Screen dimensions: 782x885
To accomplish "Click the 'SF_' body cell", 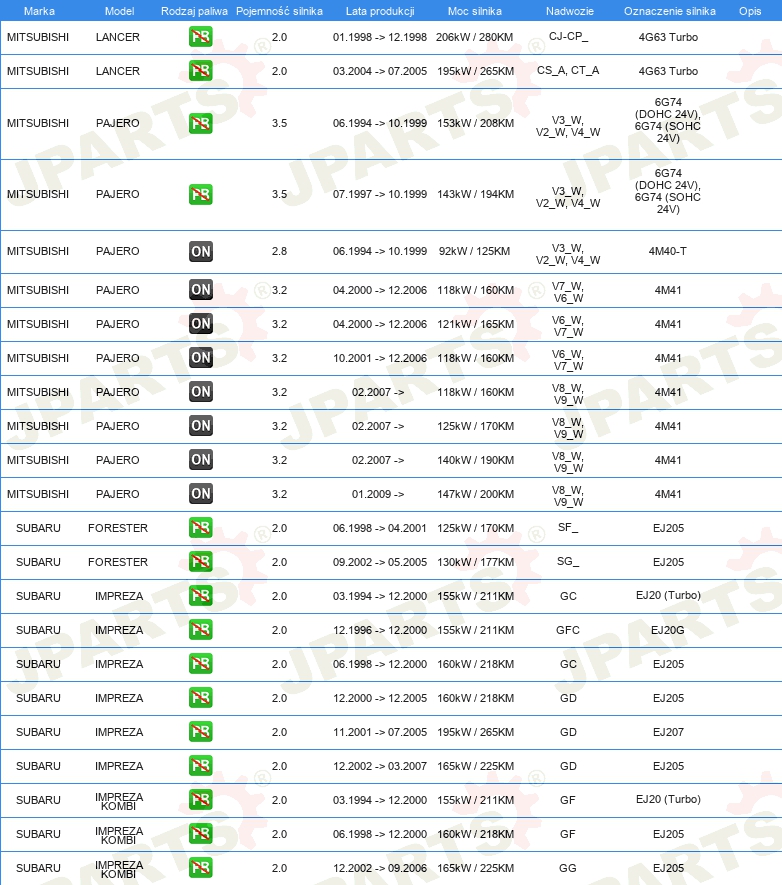I will (568, 527).
